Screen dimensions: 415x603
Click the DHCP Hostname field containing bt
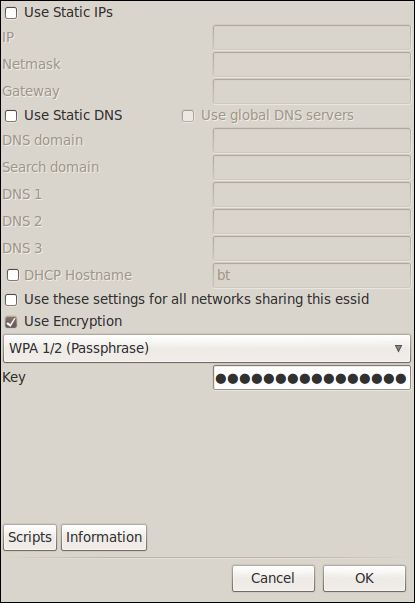pyautogui.click(x=312, y=275)
